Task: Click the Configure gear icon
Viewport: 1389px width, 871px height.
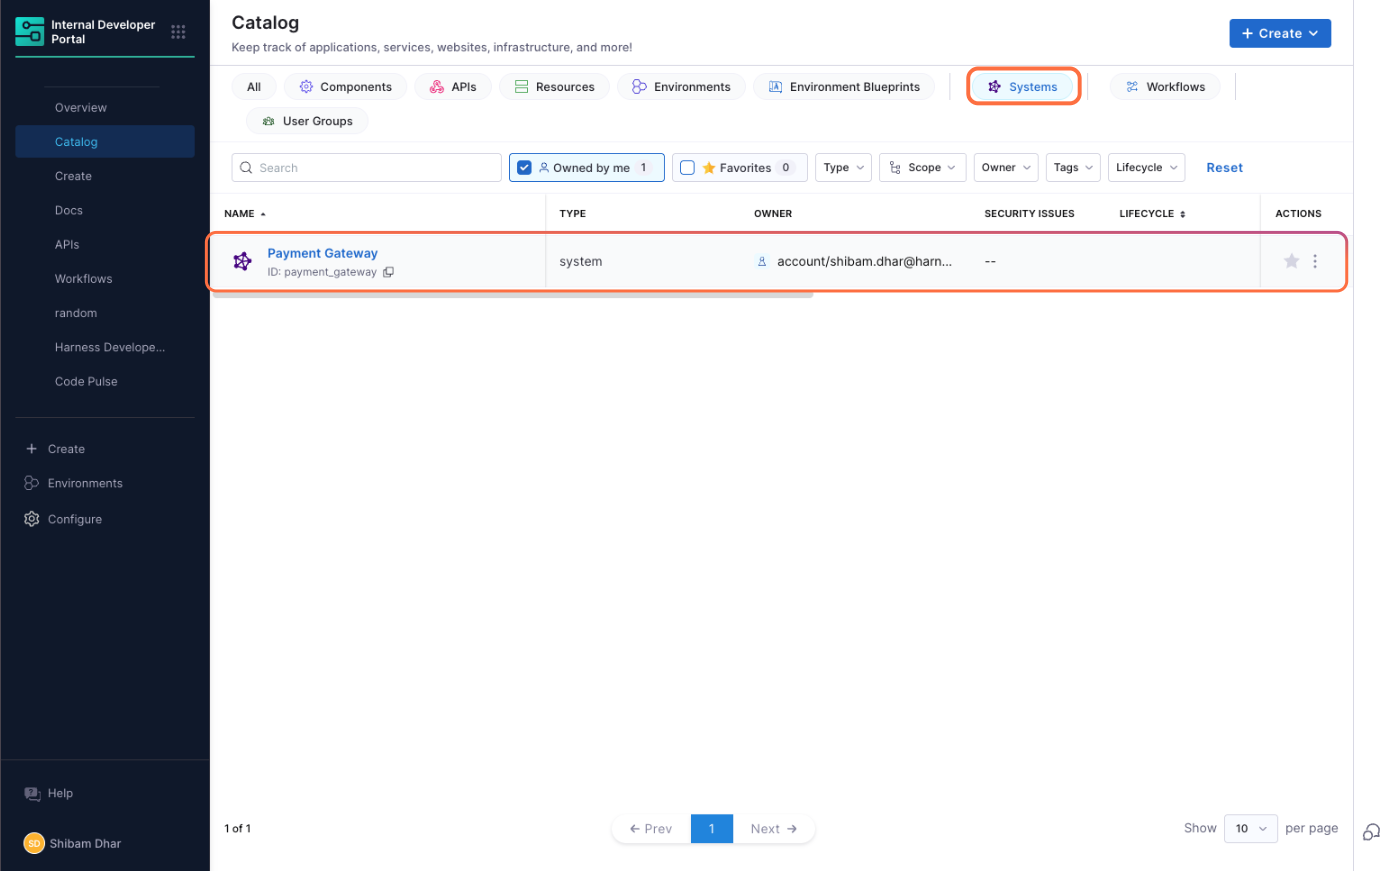Action: pyautogui.click(x=32, y=519)
